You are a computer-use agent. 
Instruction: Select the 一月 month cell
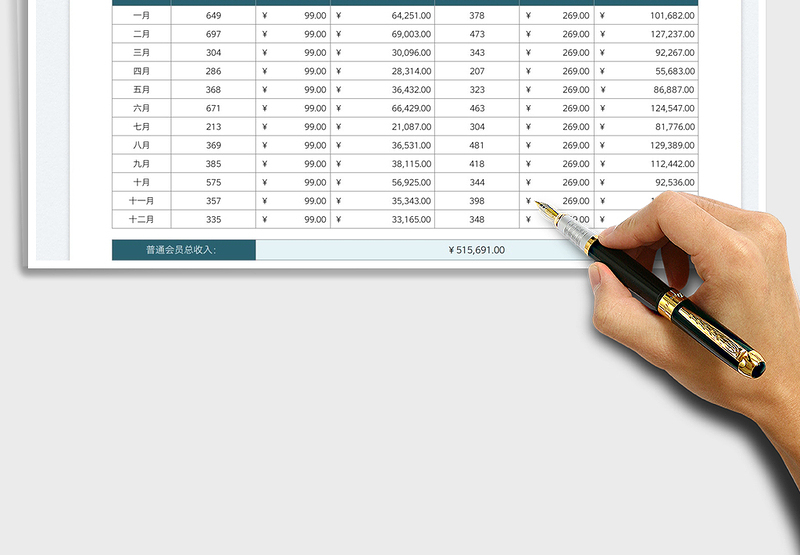(x=141, y=16)
